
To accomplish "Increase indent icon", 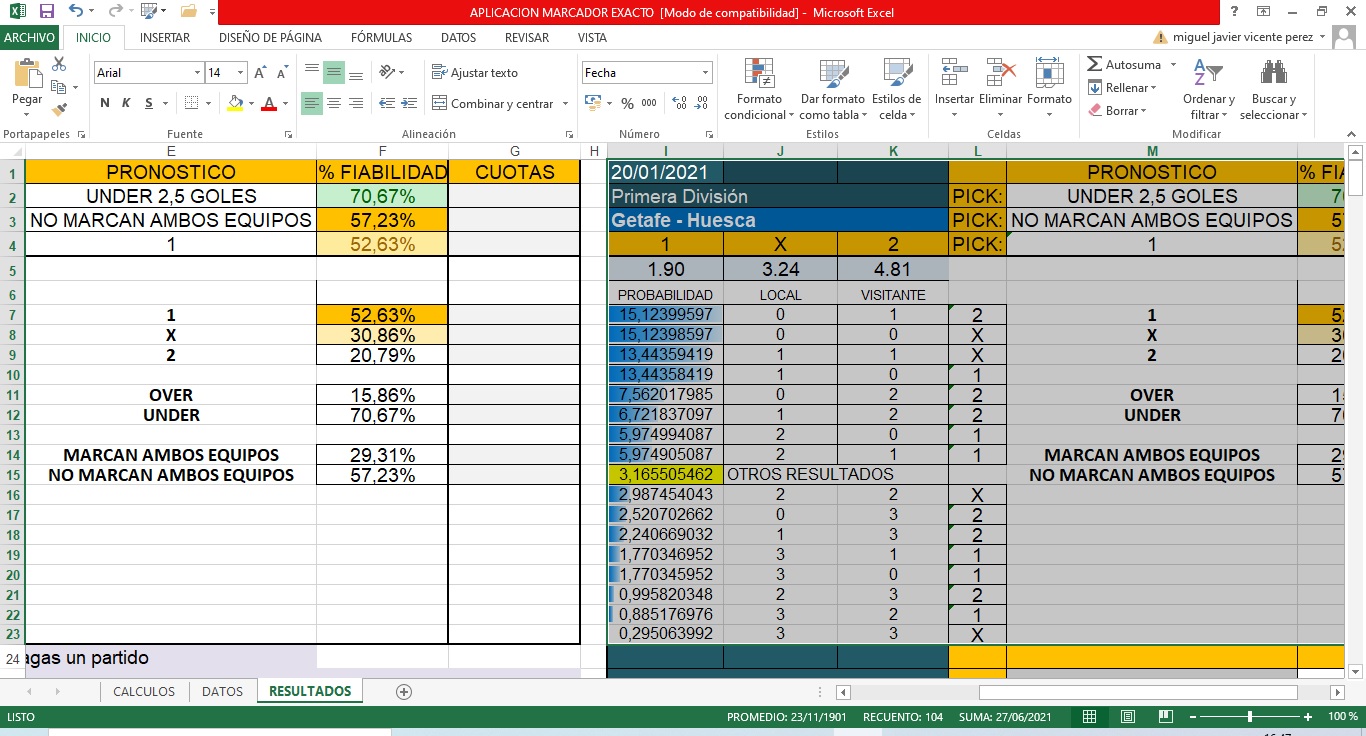I will 408,103.
